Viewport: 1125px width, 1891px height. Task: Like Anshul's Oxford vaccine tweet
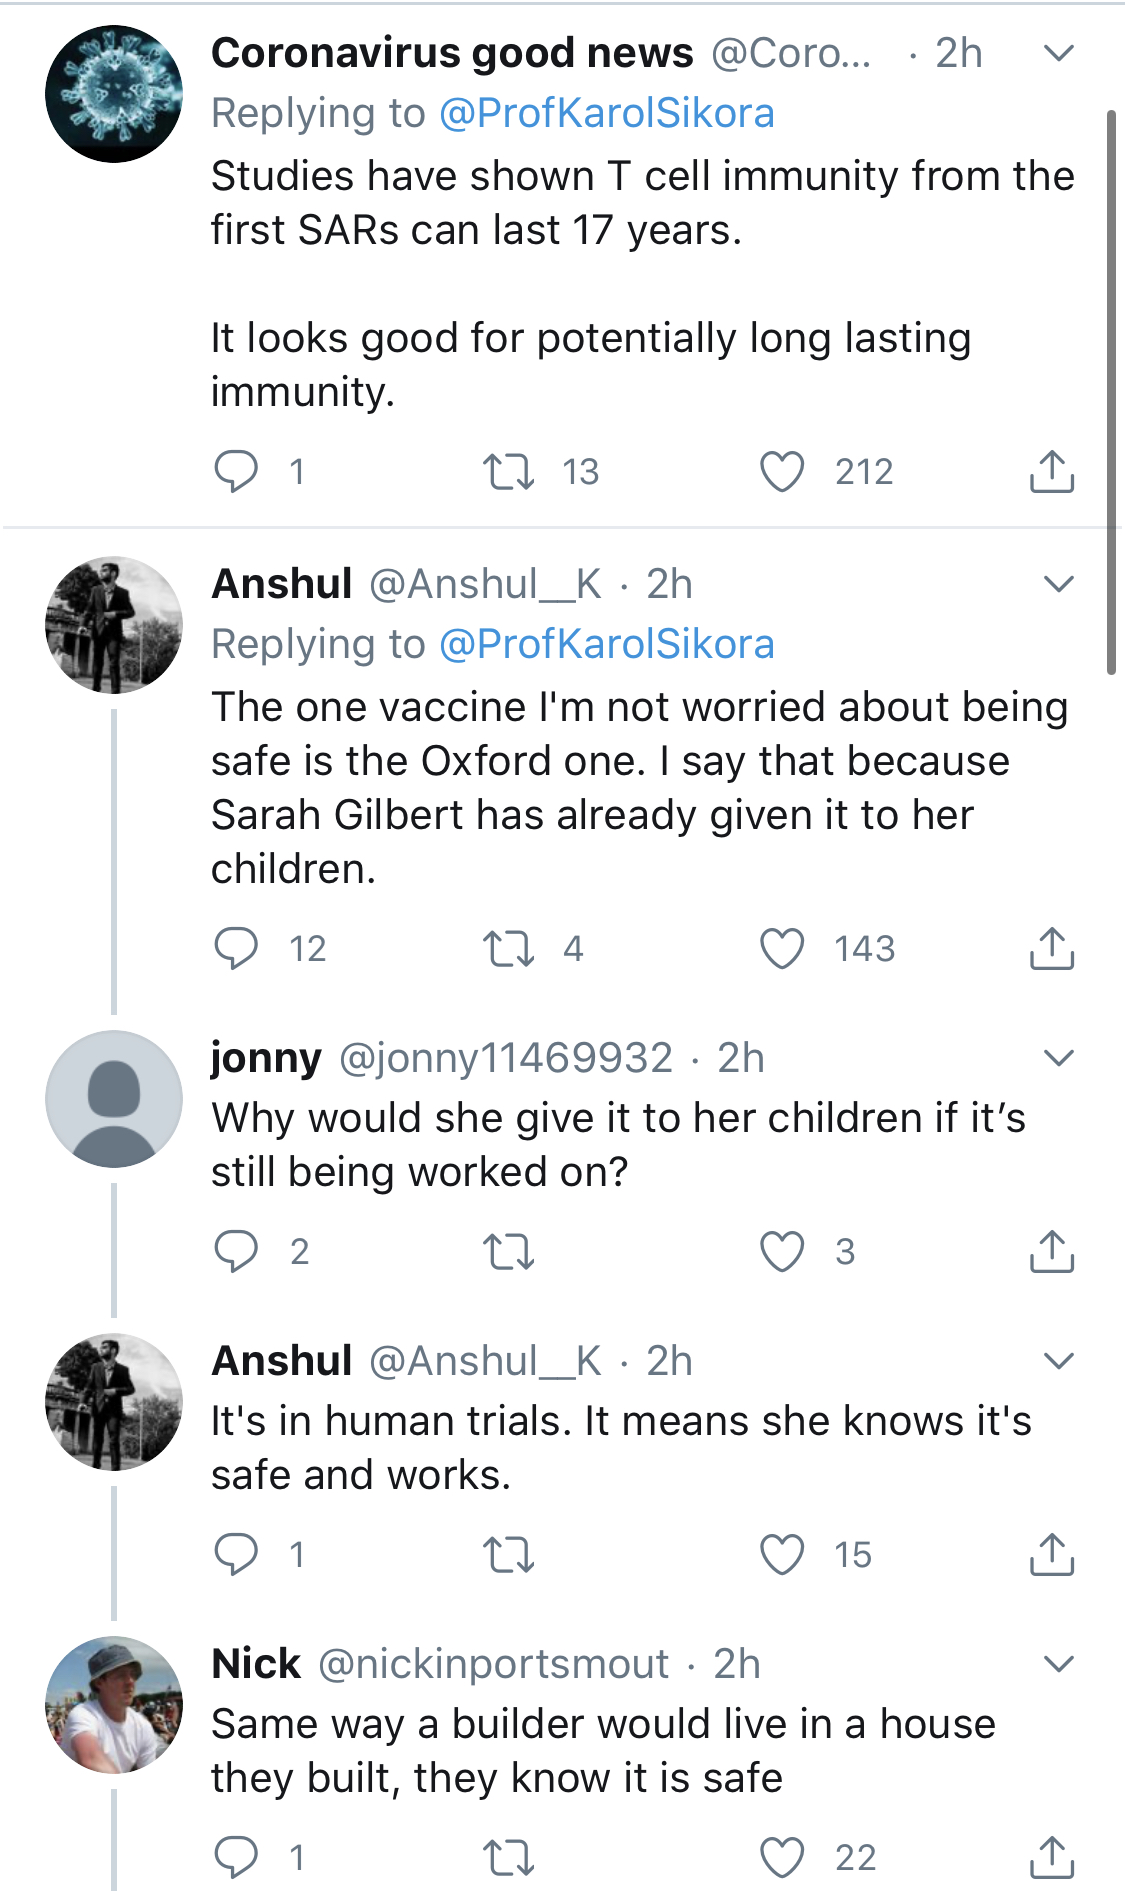[x=781, y=948]
